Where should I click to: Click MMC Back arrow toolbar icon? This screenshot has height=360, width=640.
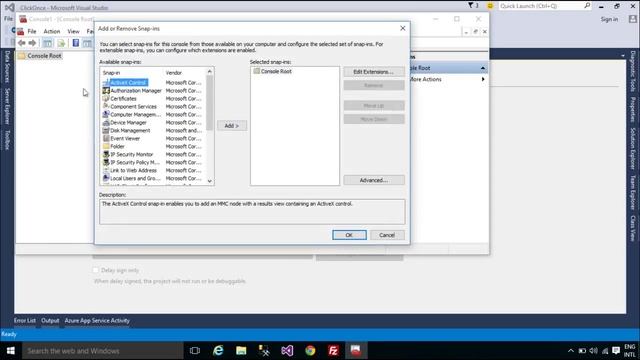(21, 43)
